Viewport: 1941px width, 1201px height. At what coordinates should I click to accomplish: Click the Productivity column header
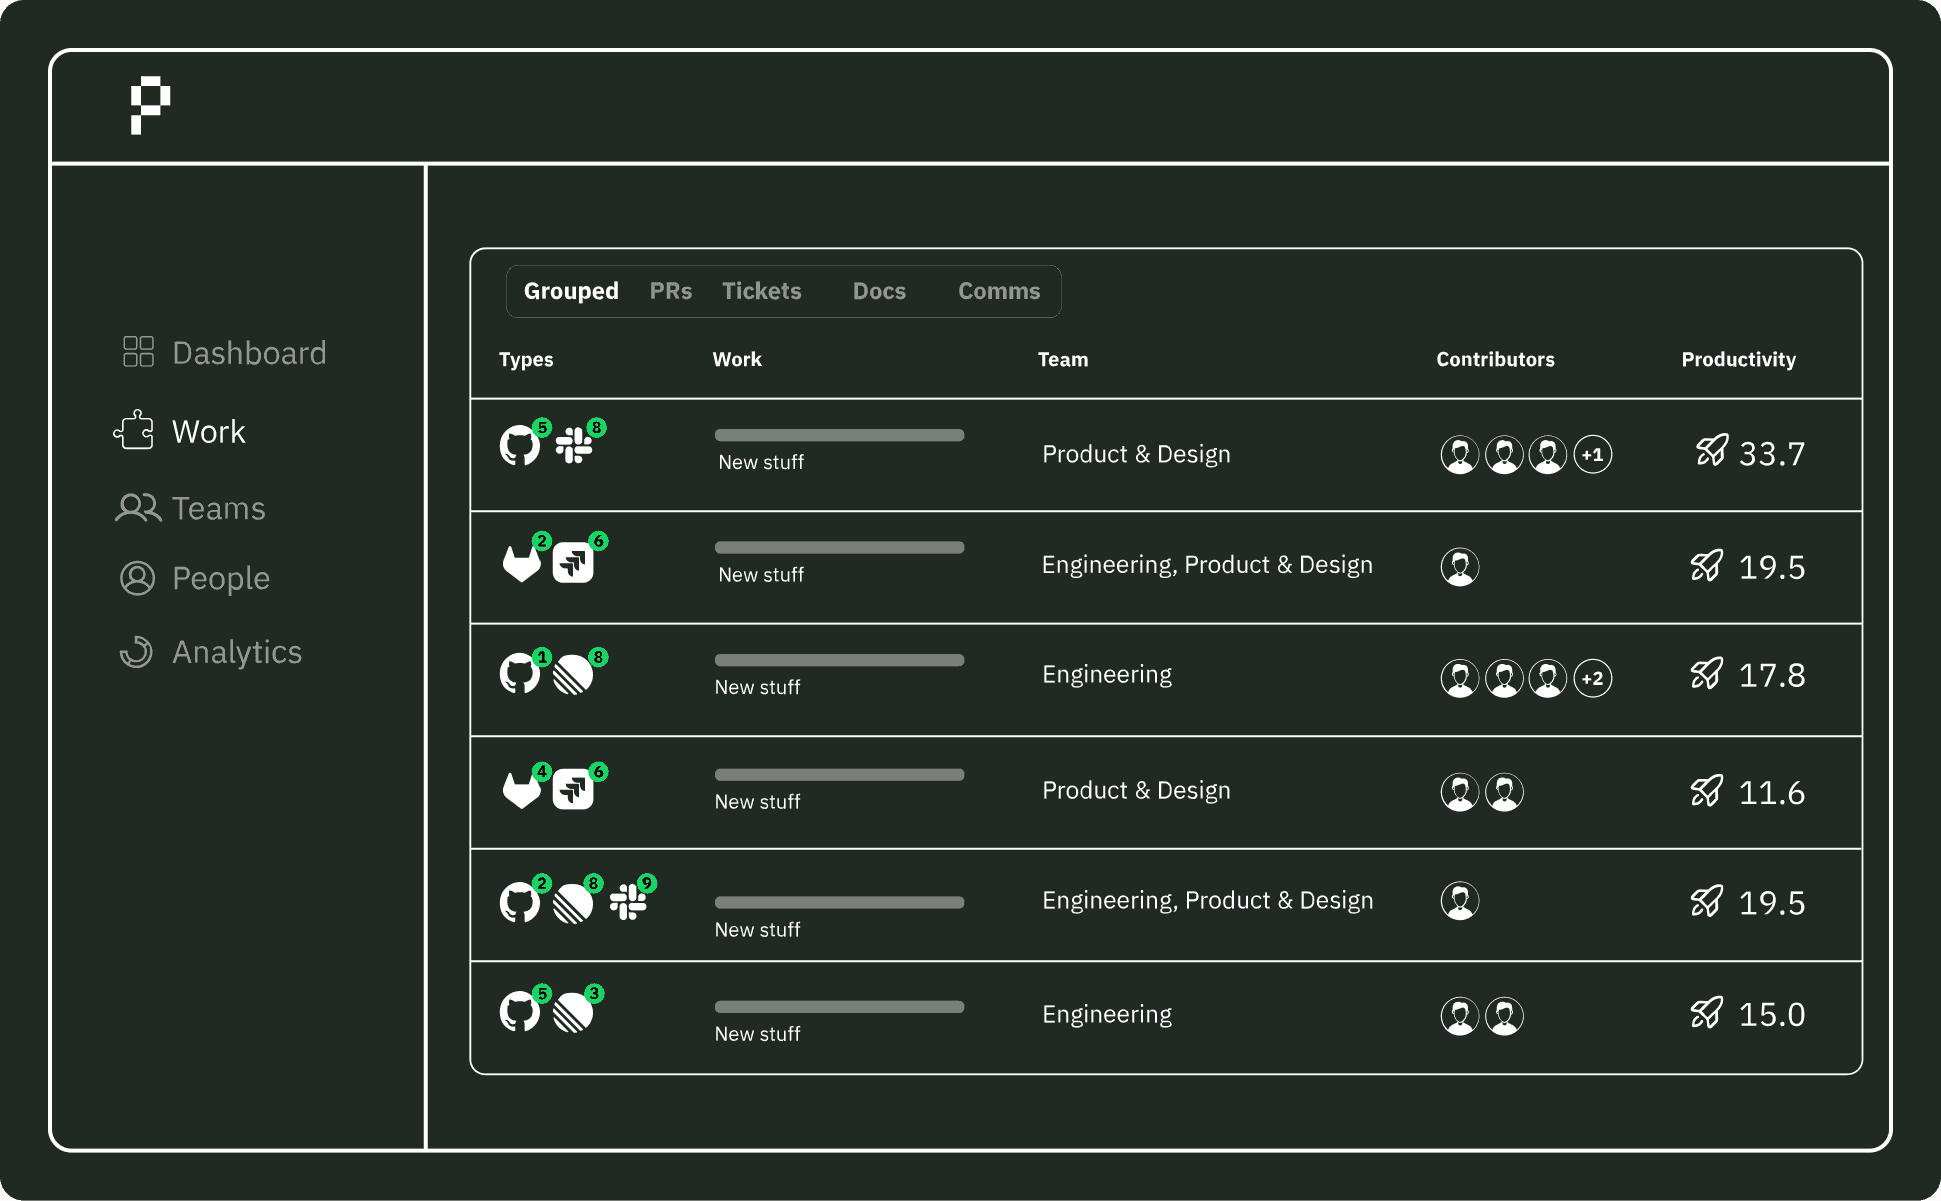tap(1737, 359)
